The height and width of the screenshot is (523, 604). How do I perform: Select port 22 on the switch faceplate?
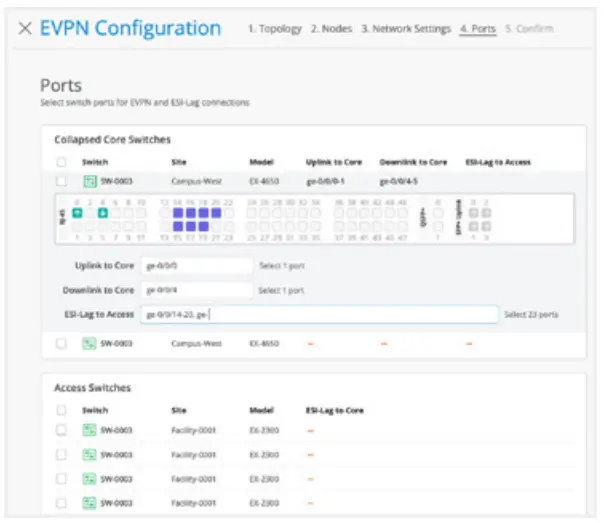click(229, 213)
